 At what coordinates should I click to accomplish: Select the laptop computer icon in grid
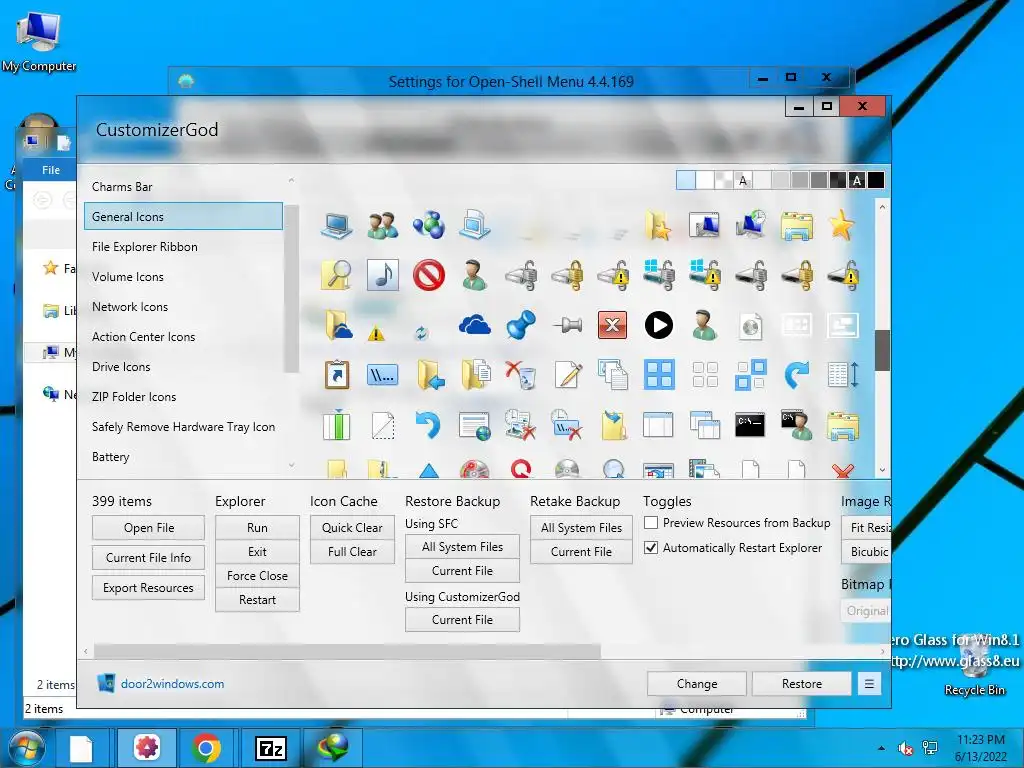[x=337, y=225]
